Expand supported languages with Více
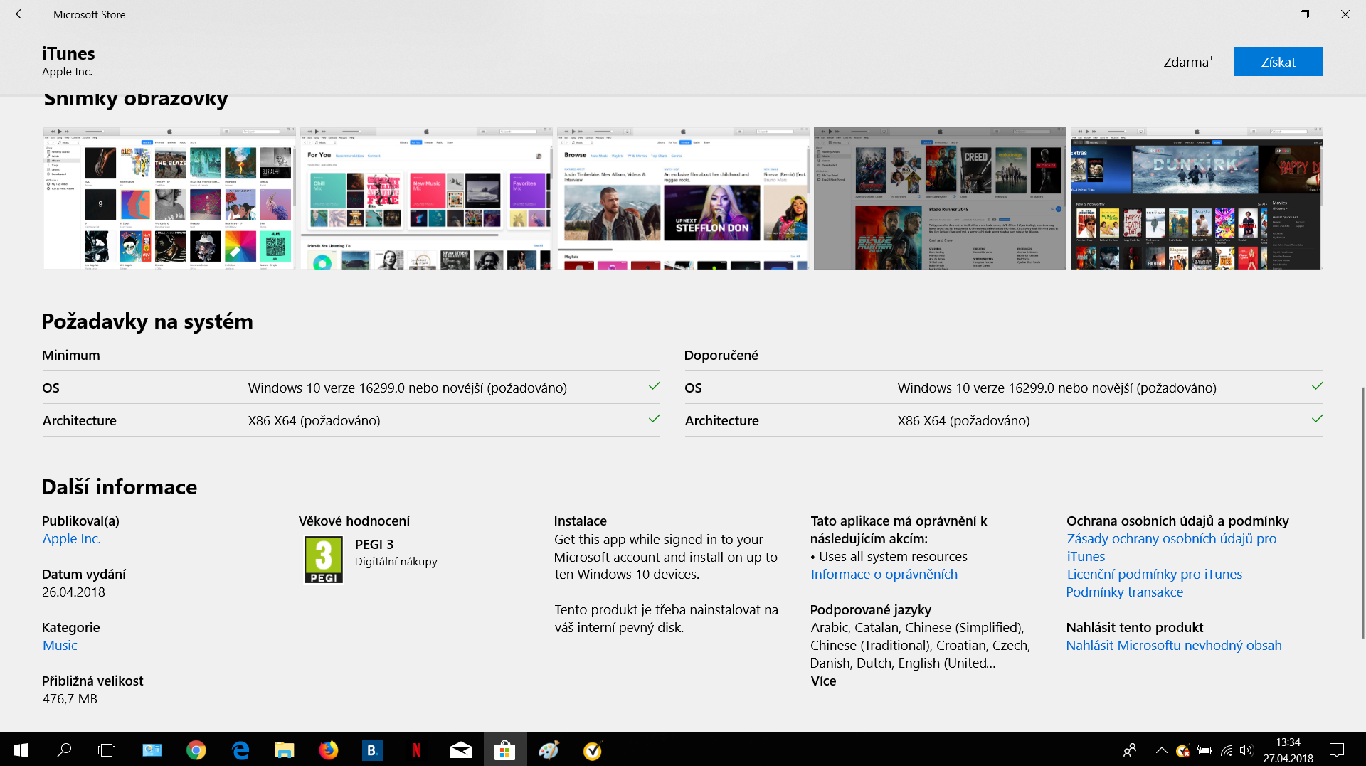 tap(823, 681)
